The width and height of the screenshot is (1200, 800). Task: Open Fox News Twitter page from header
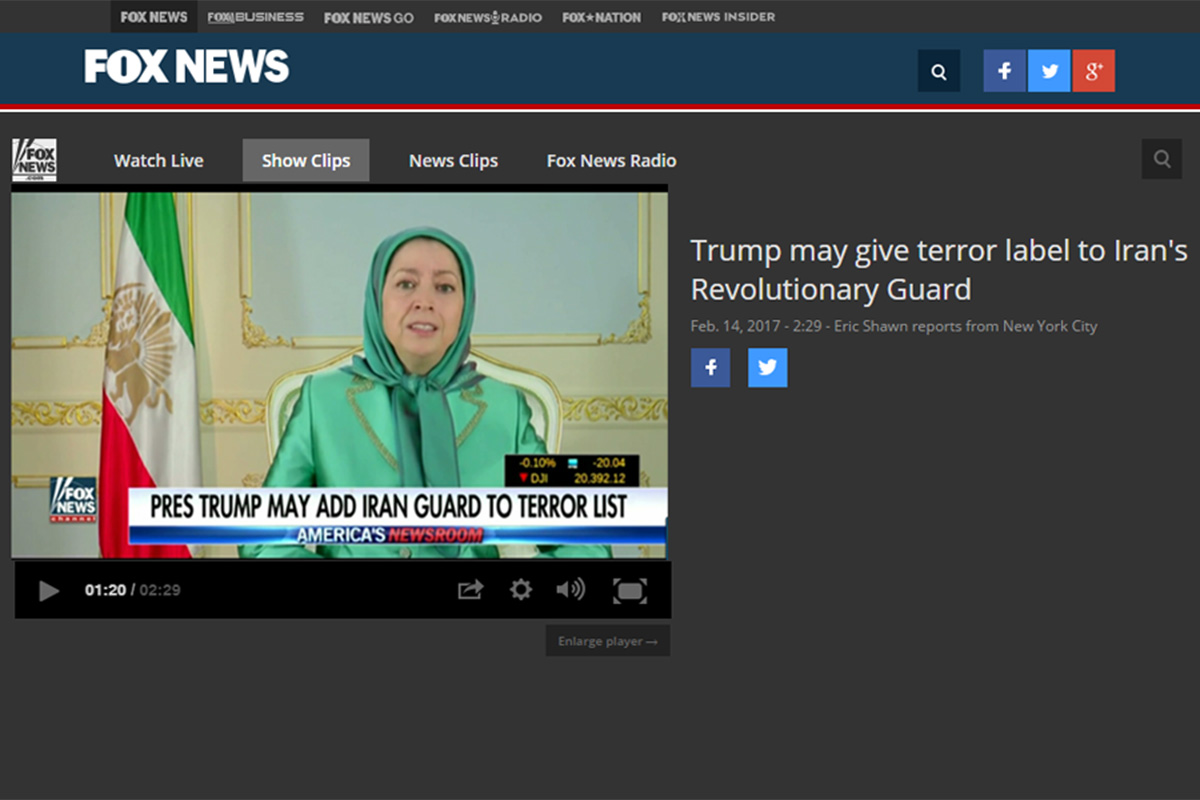pyautogui.click(x=1049, y=71)
